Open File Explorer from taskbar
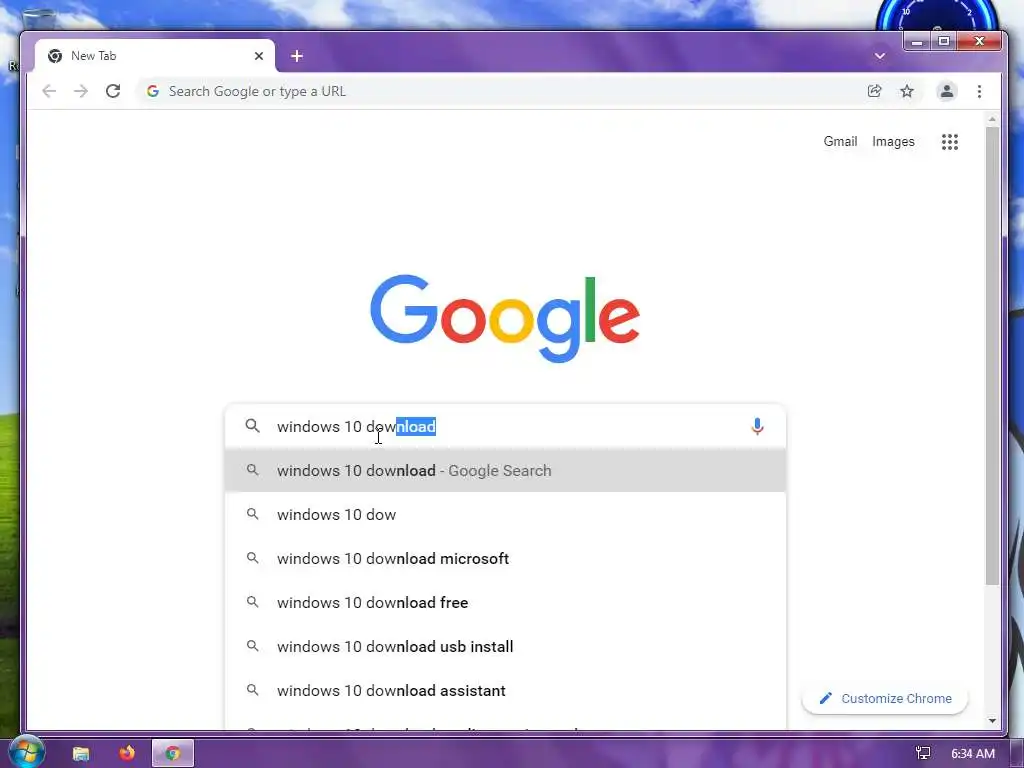This screenshot has height=768, width=1024. (81, 754)
